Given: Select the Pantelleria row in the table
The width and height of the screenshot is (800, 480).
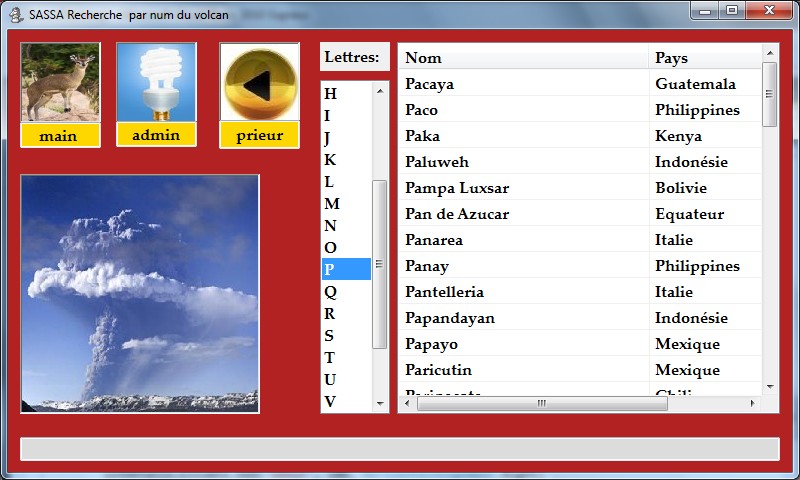Looking at the screenshot, I should tap(523, 292).
